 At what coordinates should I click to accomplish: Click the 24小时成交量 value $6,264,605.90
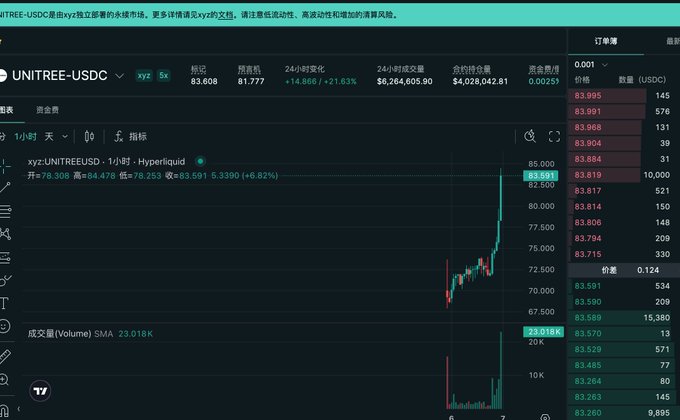(405, 81)
